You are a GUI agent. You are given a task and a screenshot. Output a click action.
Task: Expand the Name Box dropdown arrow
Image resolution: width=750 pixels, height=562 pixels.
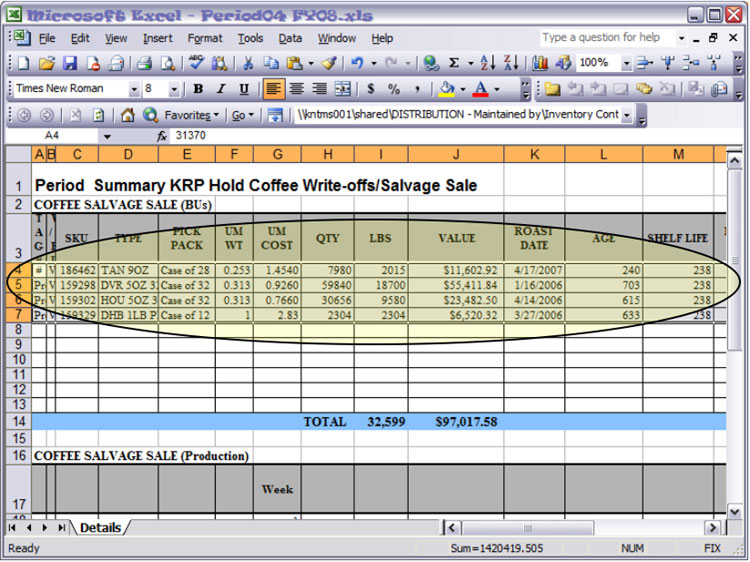tap(107, 137)
